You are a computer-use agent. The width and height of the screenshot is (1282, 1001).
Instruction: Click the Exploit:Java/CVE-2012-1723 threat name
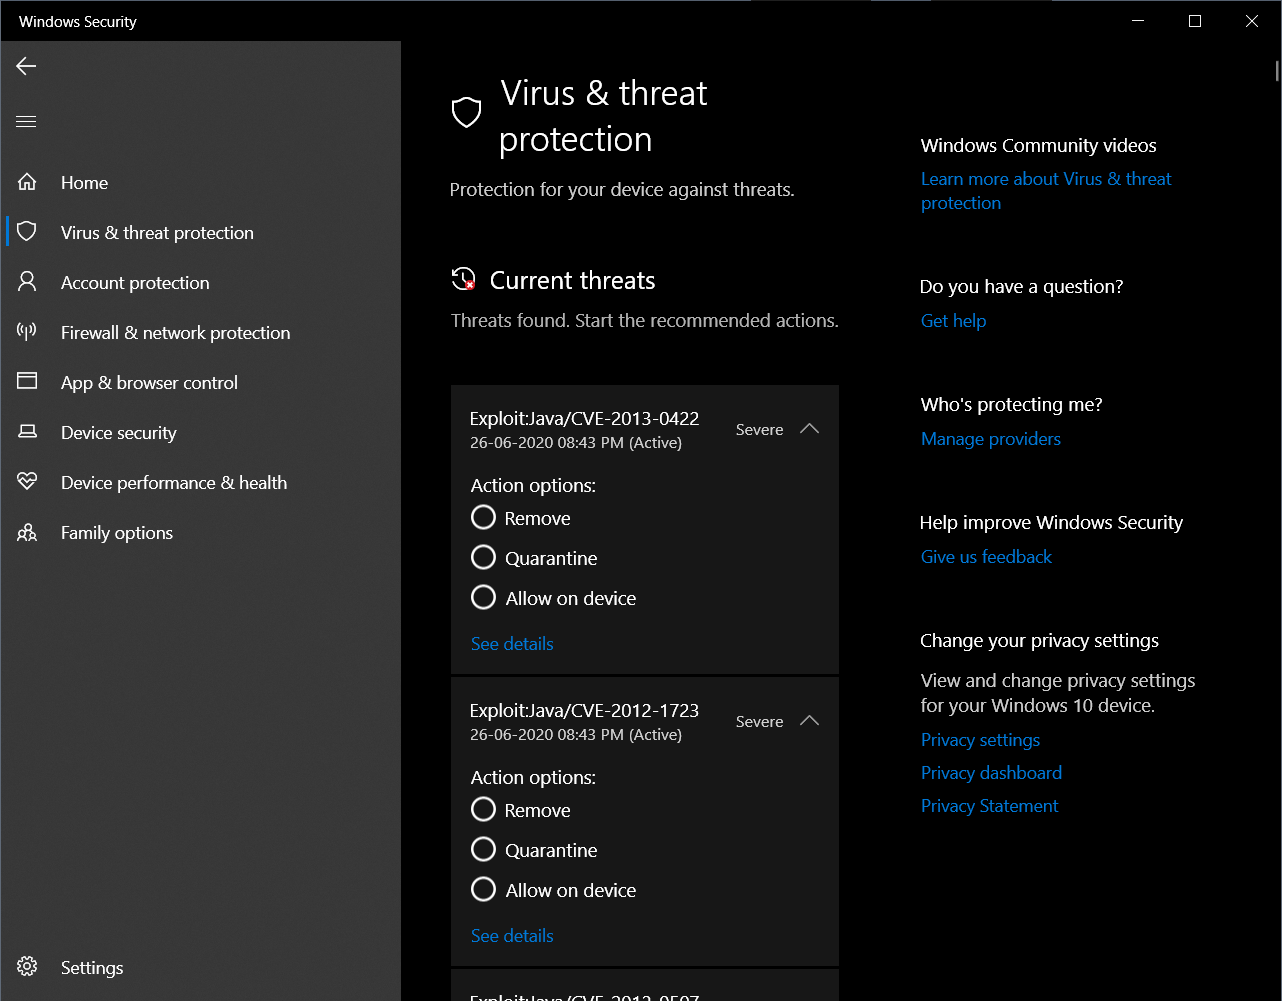pos(584,710)
